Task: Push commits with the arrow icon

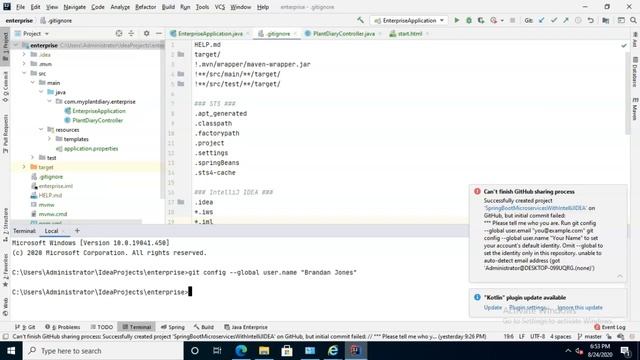Action: tap(566, 20)
